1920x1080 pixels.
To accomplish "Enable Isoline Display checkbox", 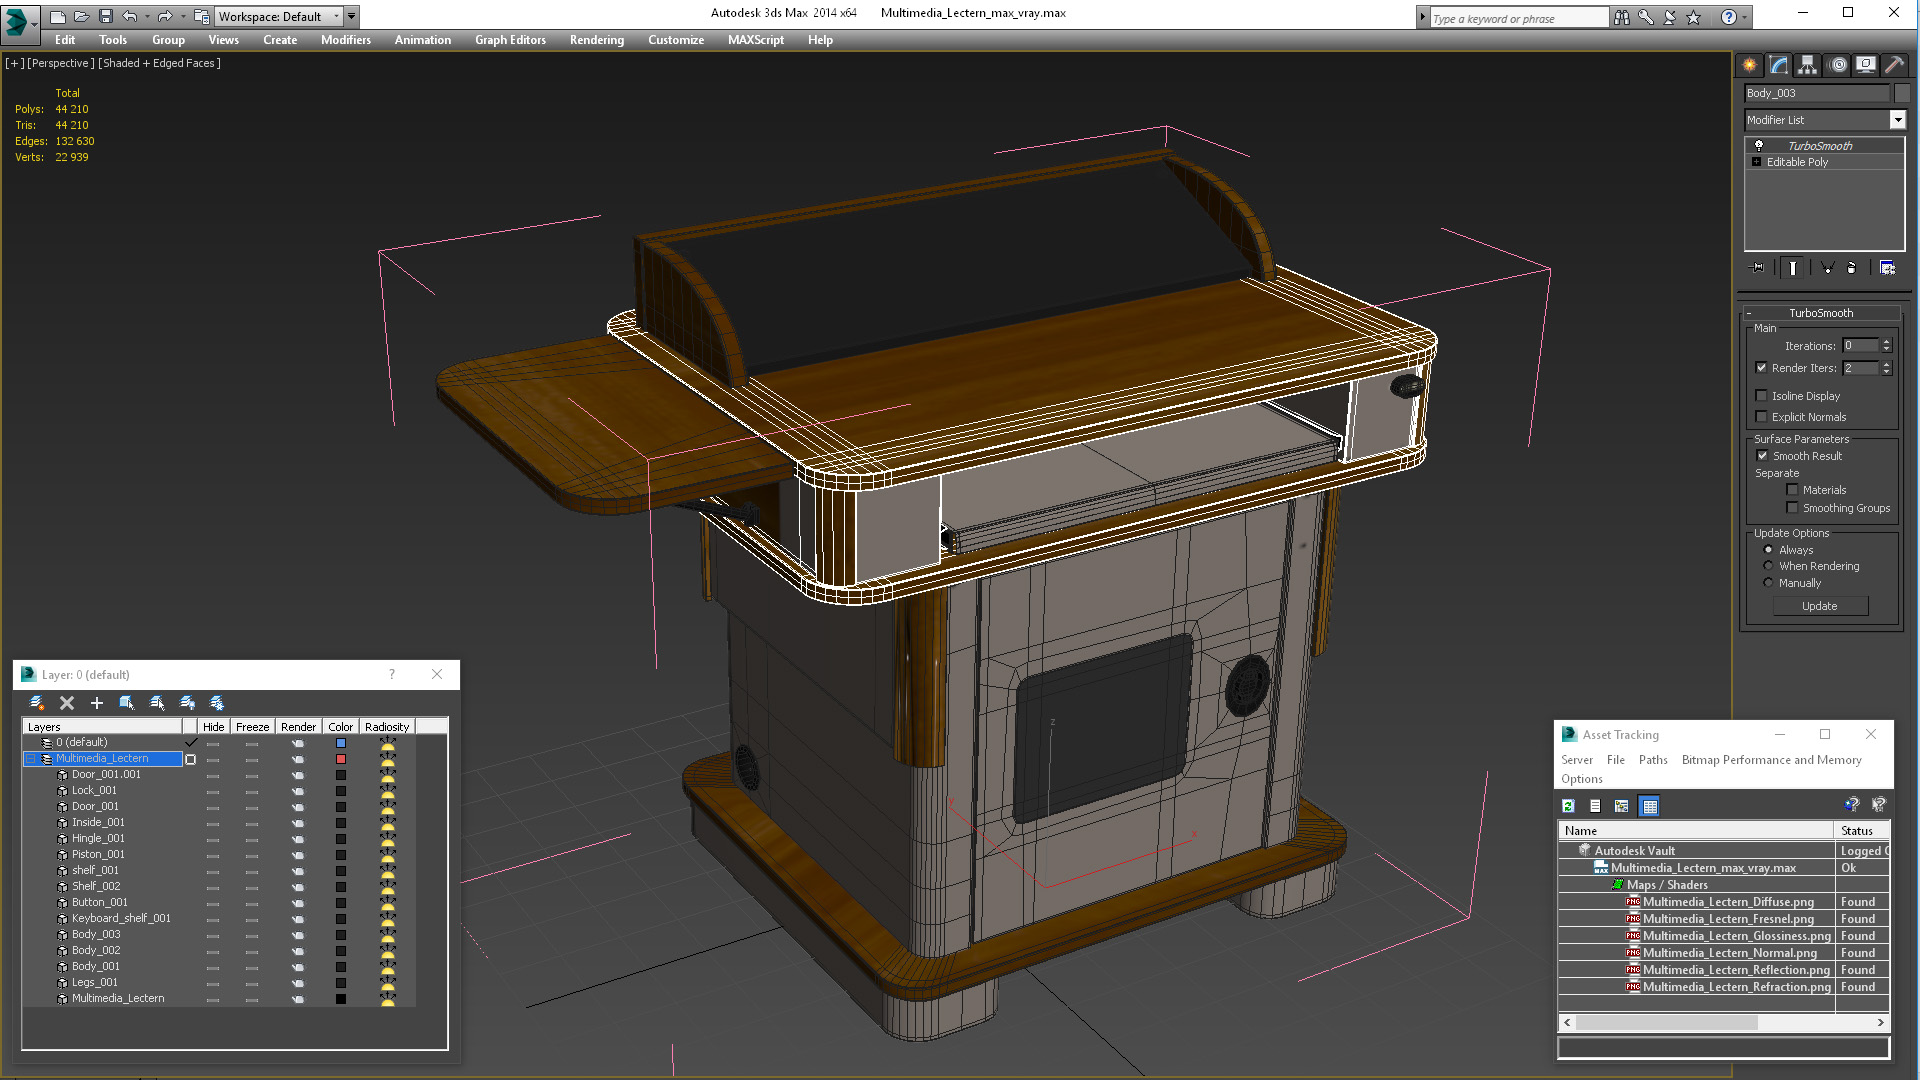I will pos(1761,396).
